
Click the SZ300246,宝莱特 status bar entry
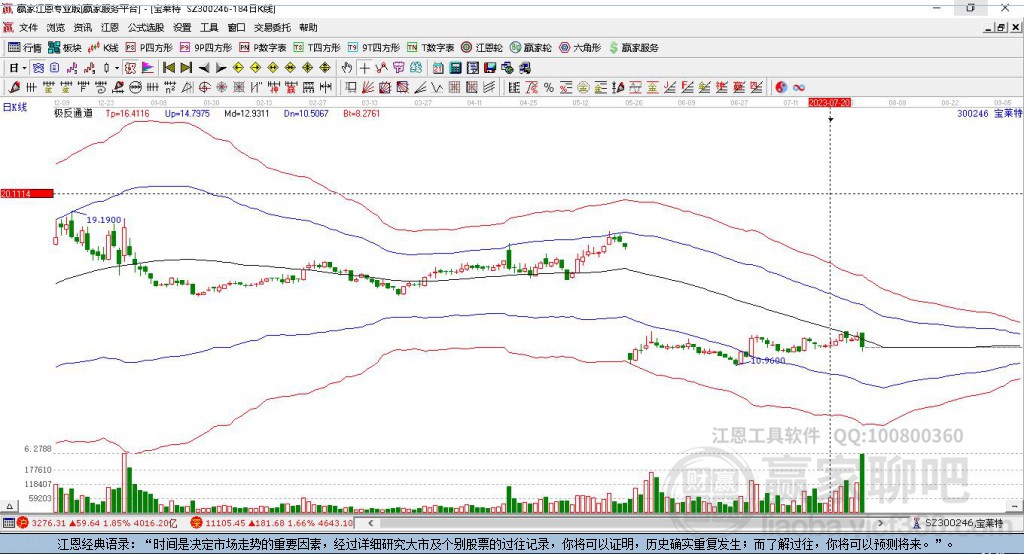[x=959, y=523]
